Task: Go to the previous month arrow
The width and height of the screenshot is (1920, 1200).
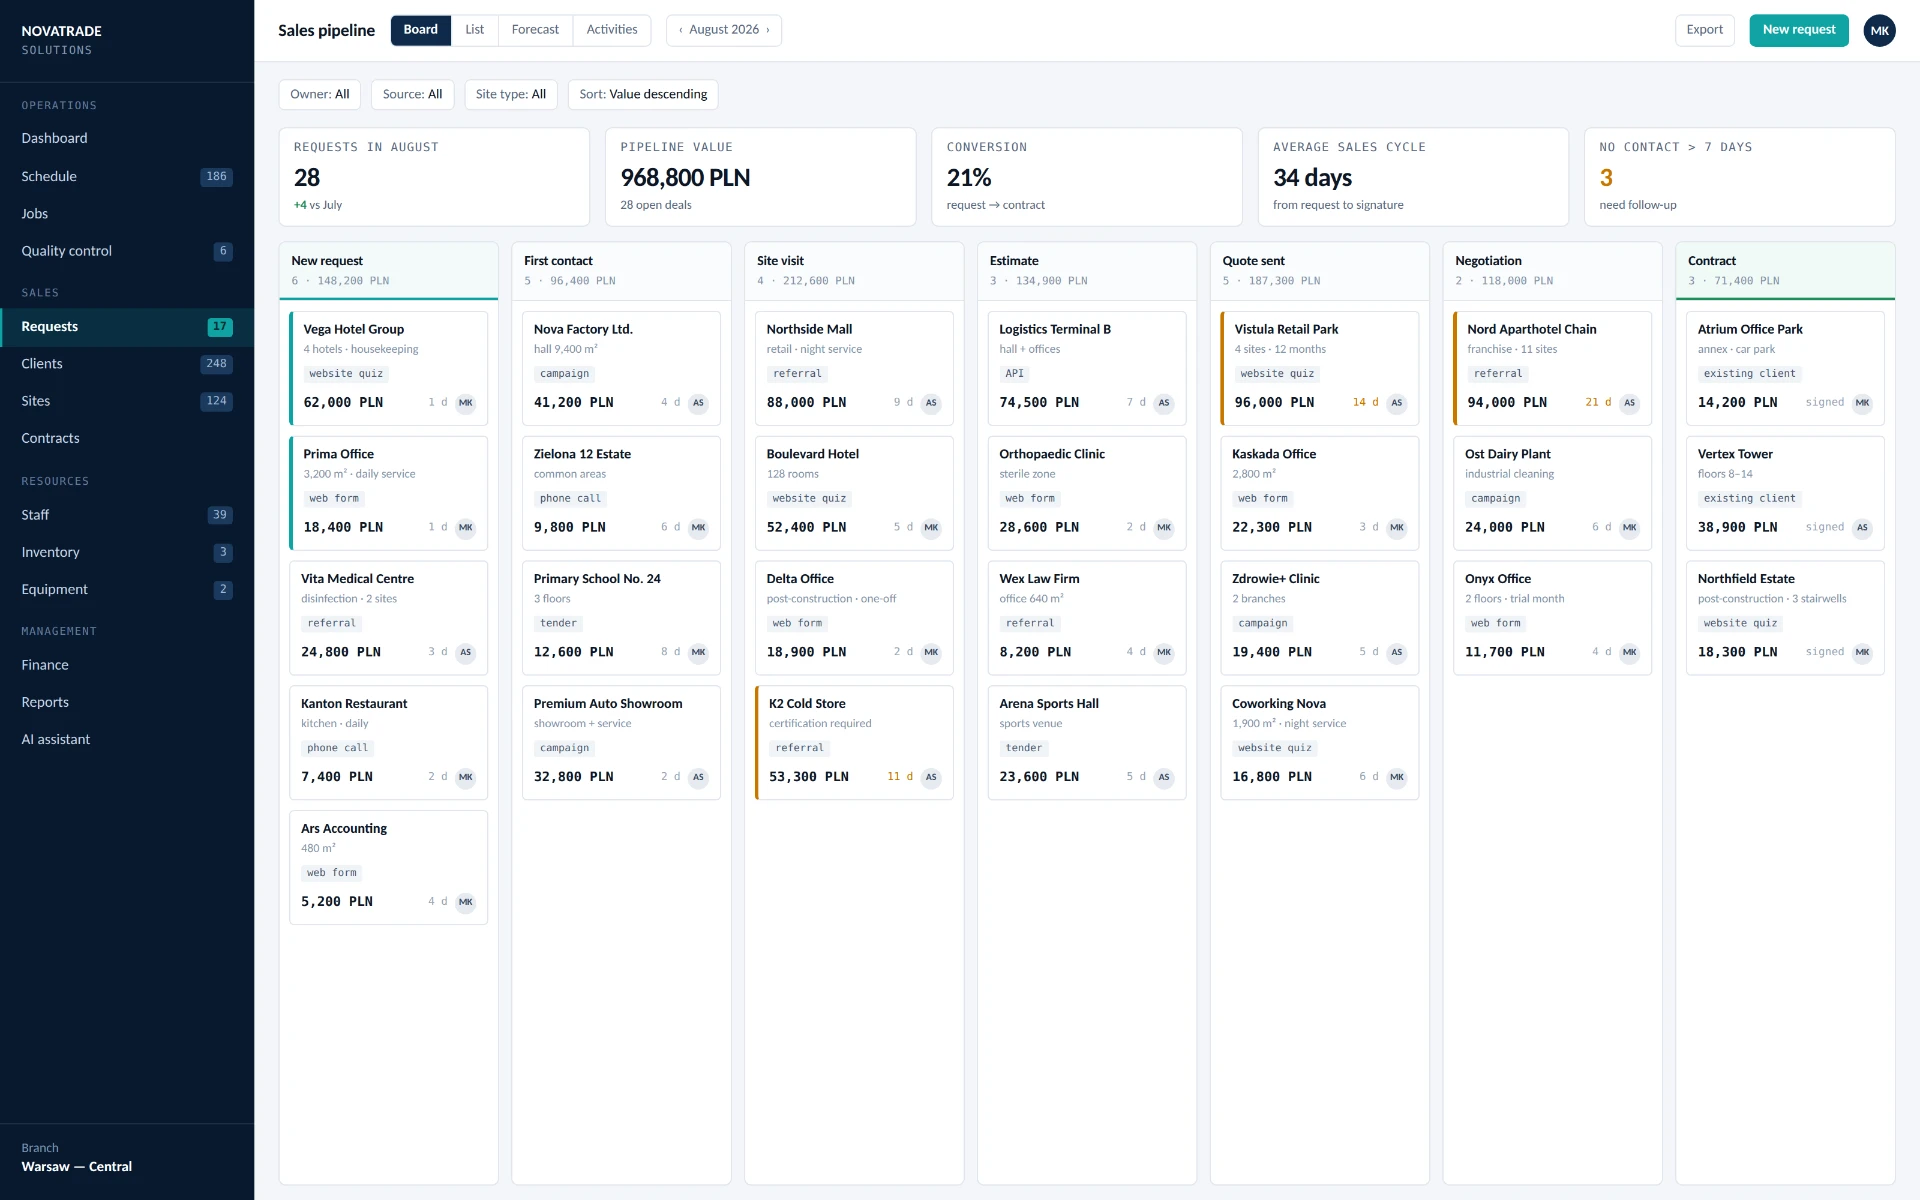Action: click(681, 30)
